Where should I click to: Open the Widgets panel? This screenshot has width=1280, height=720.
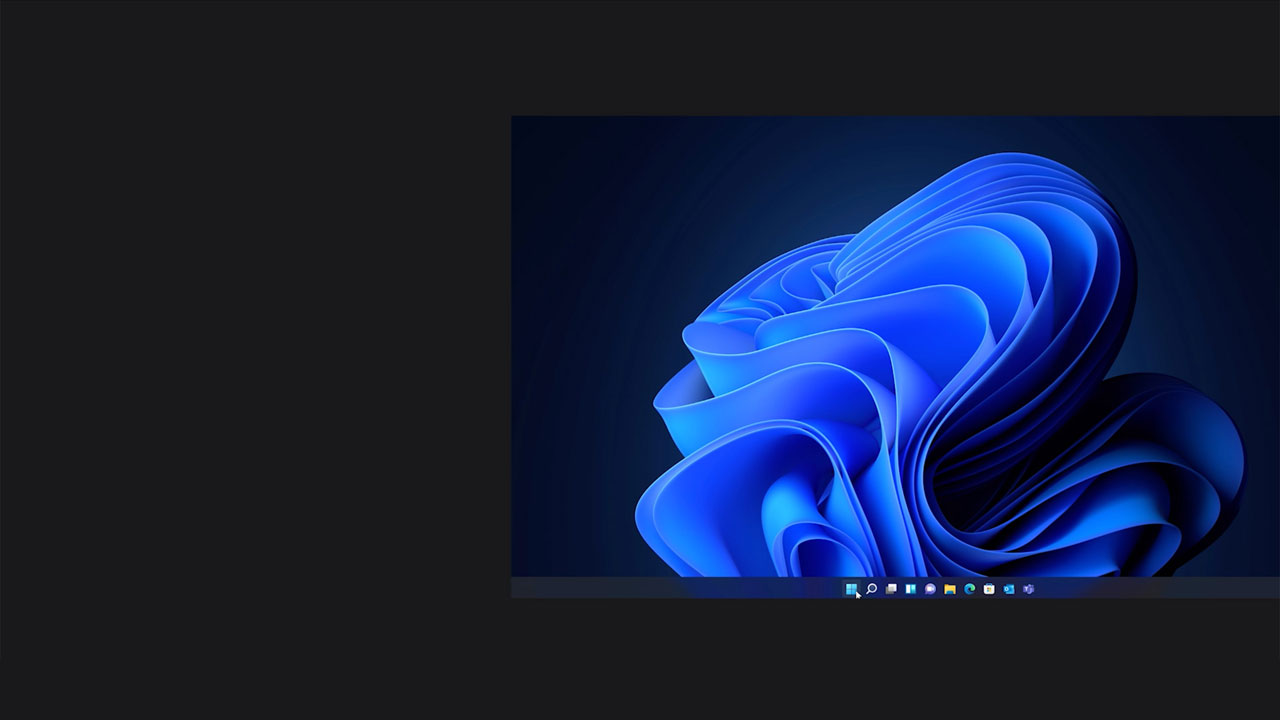(910, 589)
